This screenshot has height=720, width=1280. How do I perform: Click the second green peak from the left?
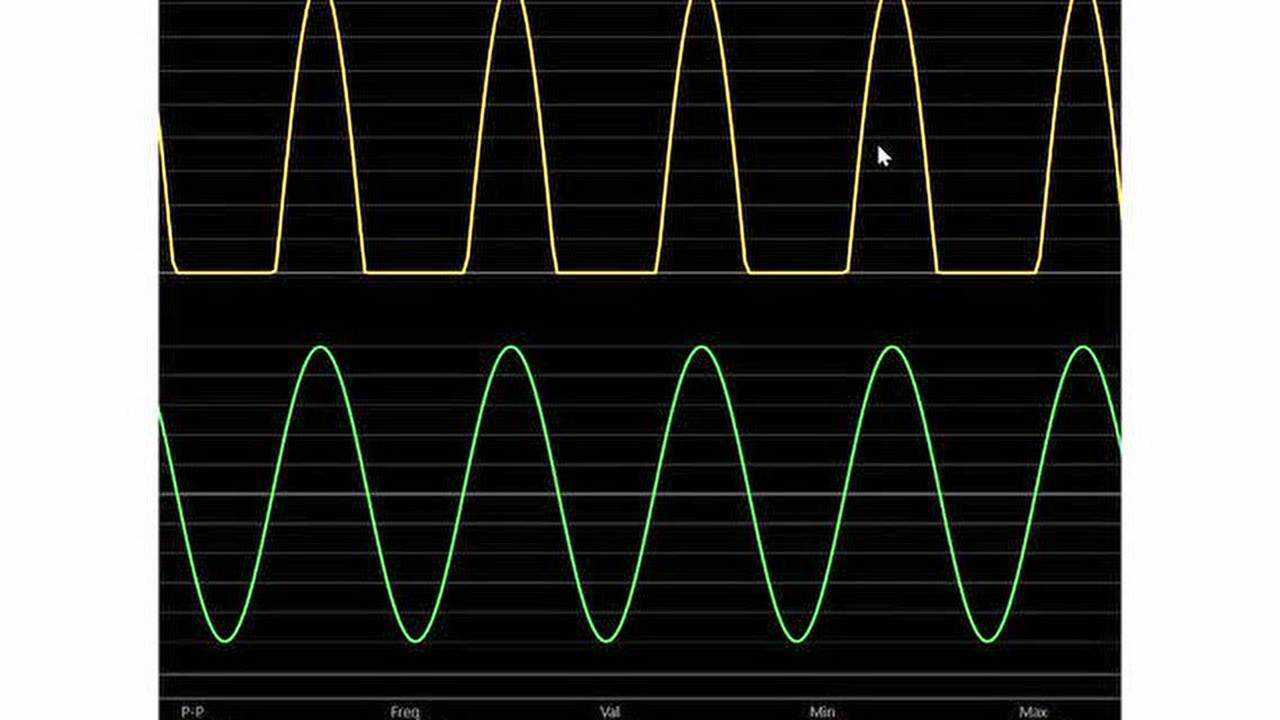pyautogui.click(x=511, y=348)
